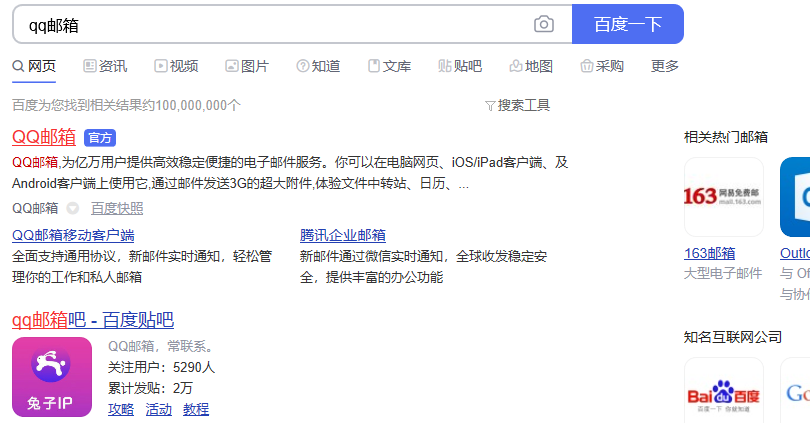
Task: Open the 百度快照 link
Action: [x=117, y=209]
